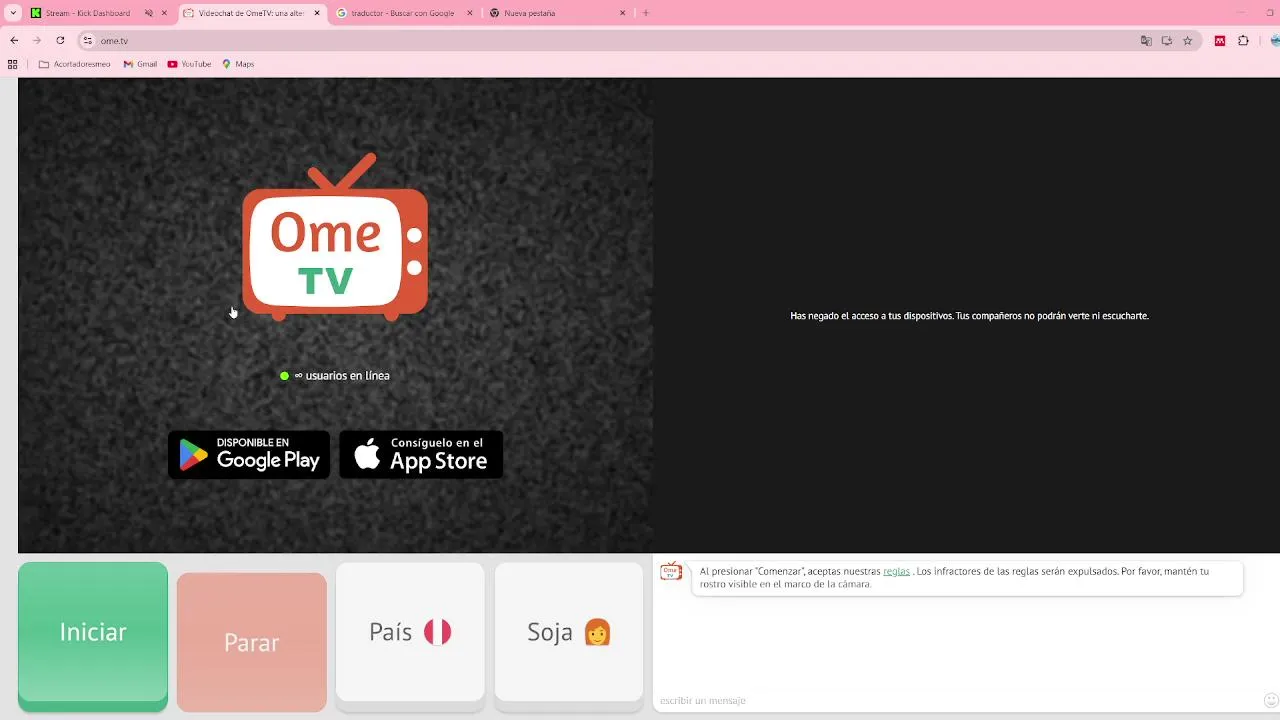Reload the ome.tv page

click(60, 41)
